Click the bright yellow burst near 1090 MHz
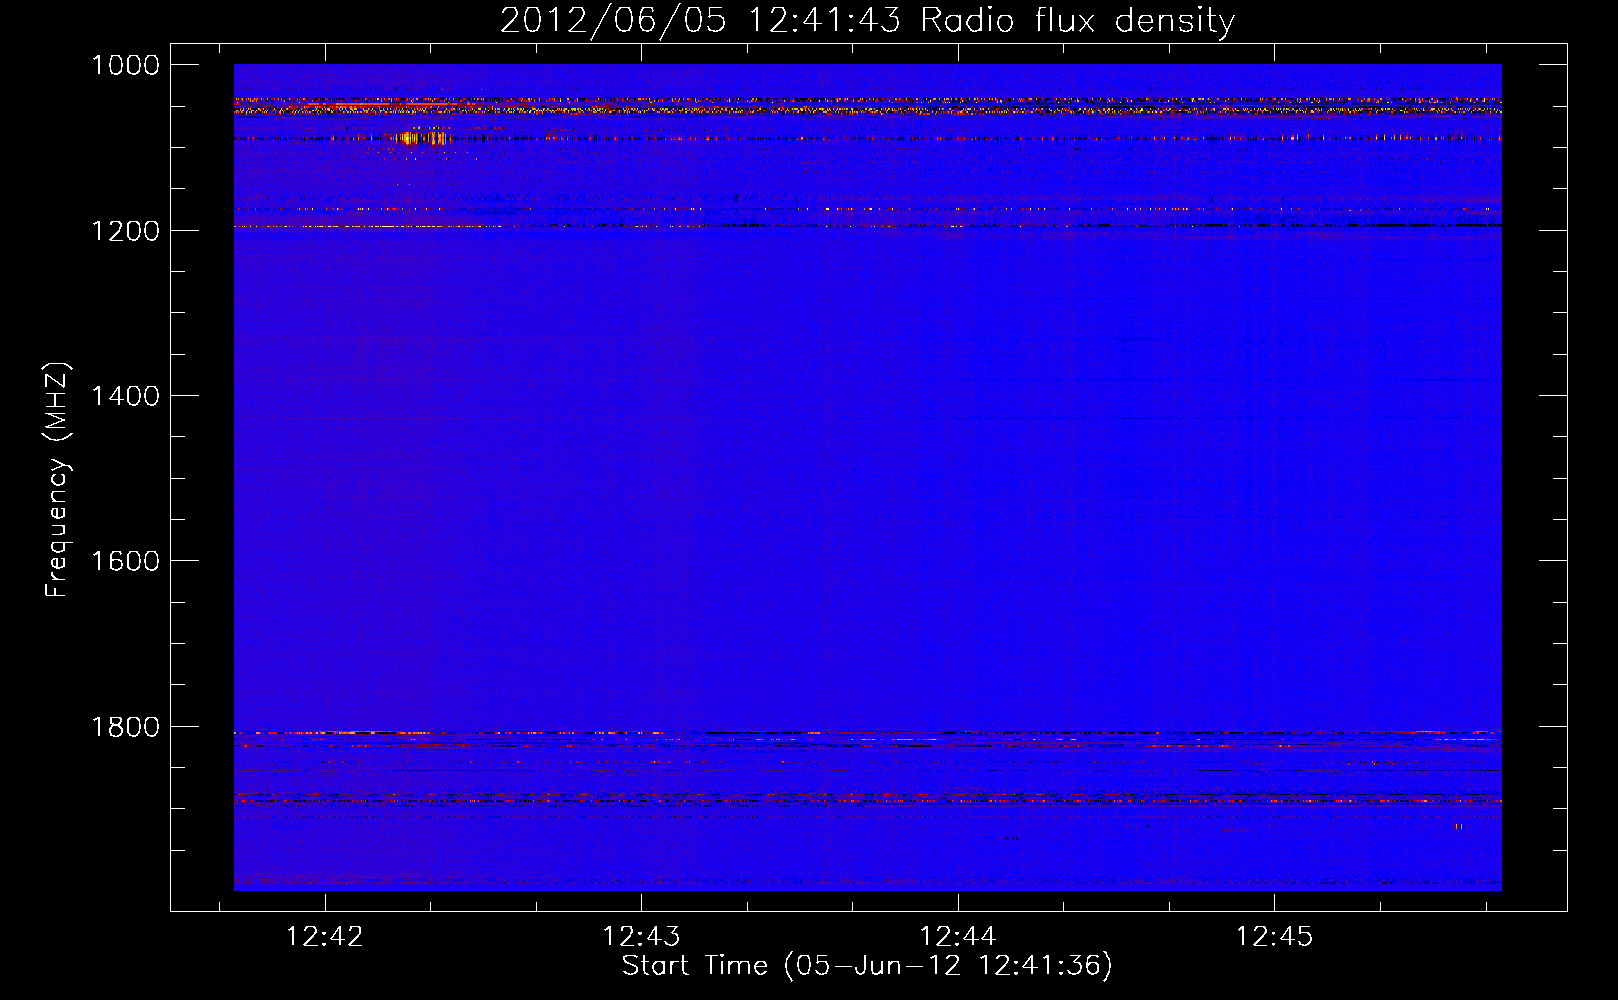The image size is (1618, 1000). [422, 138]
